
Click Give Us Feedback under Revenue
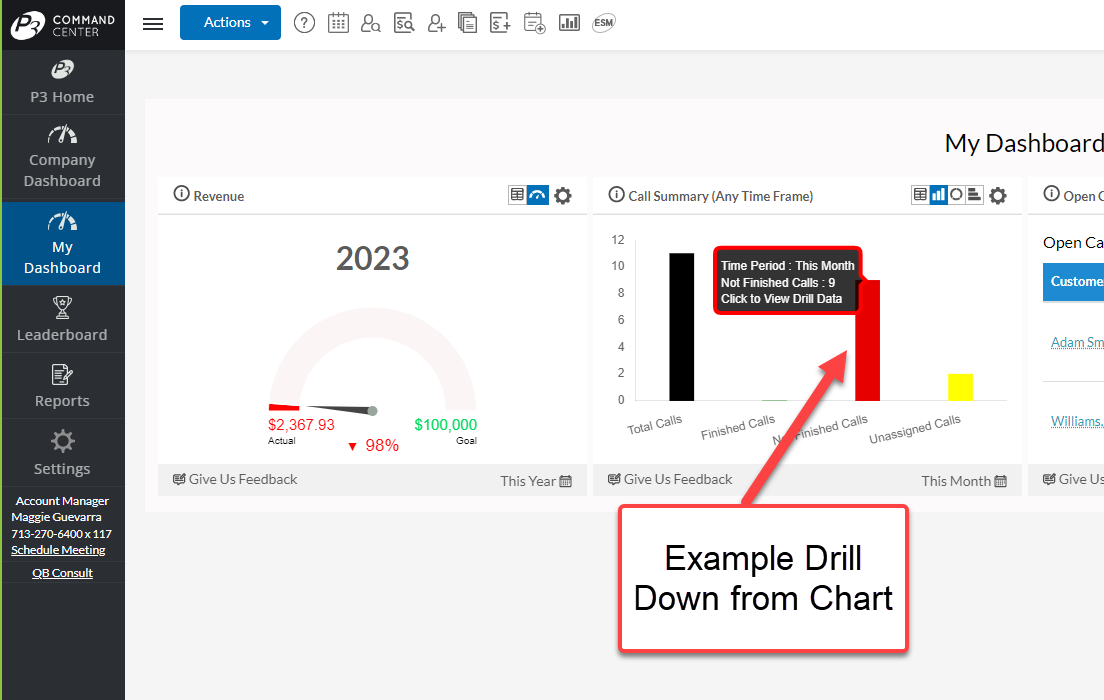[235, 480]
